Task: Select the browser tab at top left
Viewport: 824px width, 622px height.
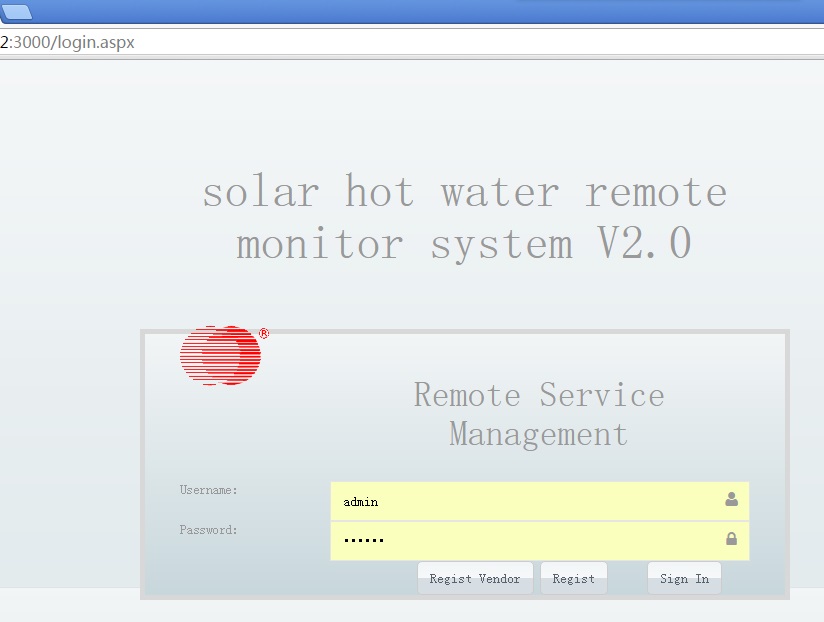Action: (17, 12)
